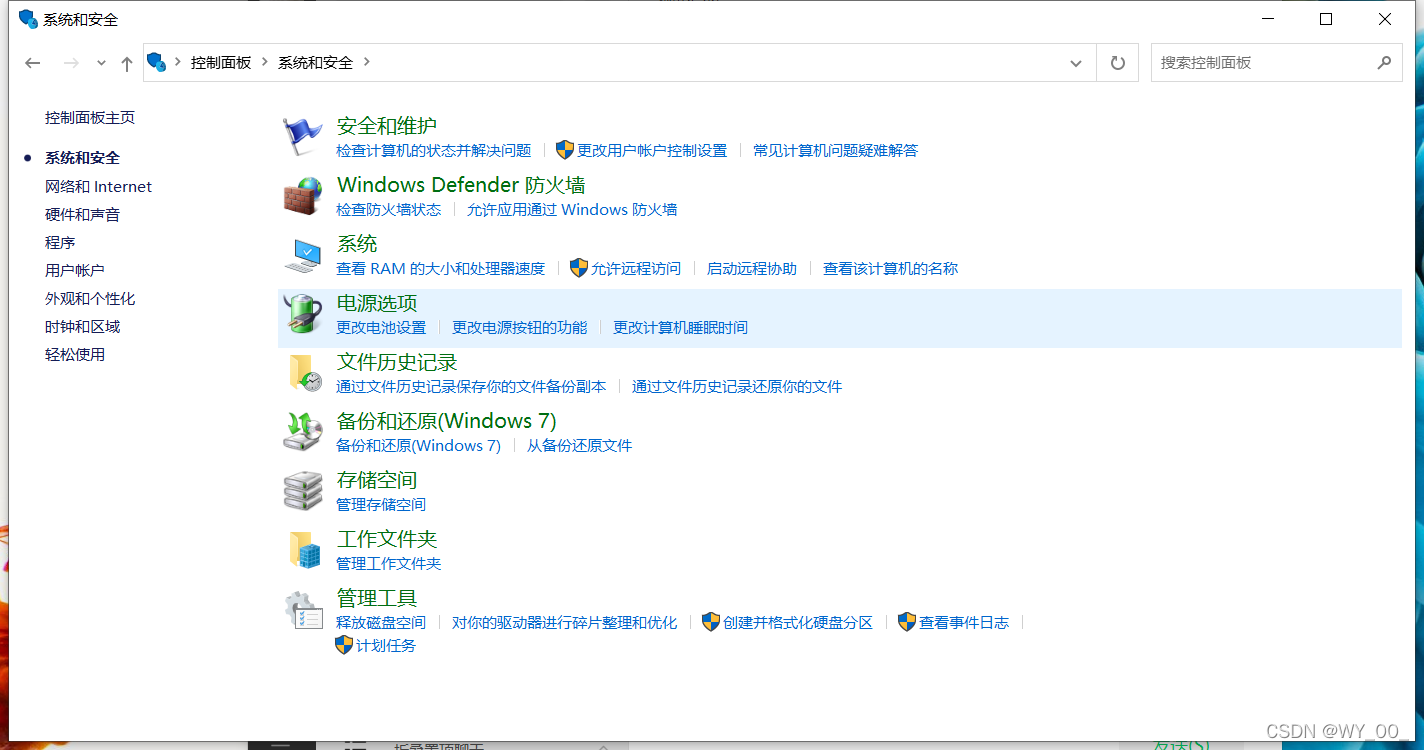Click the address bar control panel icon
Image resolution: width=1424 pixels, height=750 pixels.
point(157,62)
